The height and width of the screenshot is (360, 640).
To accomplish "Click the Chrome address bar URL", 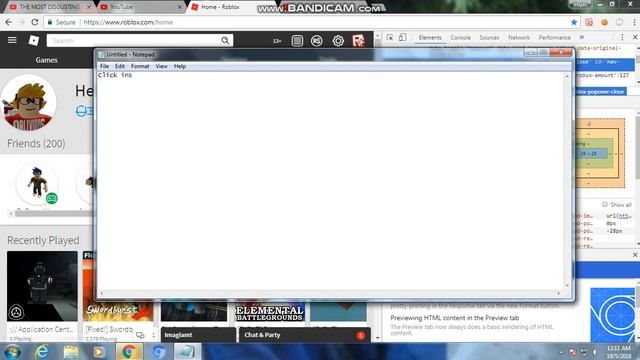I will (128, 22).
